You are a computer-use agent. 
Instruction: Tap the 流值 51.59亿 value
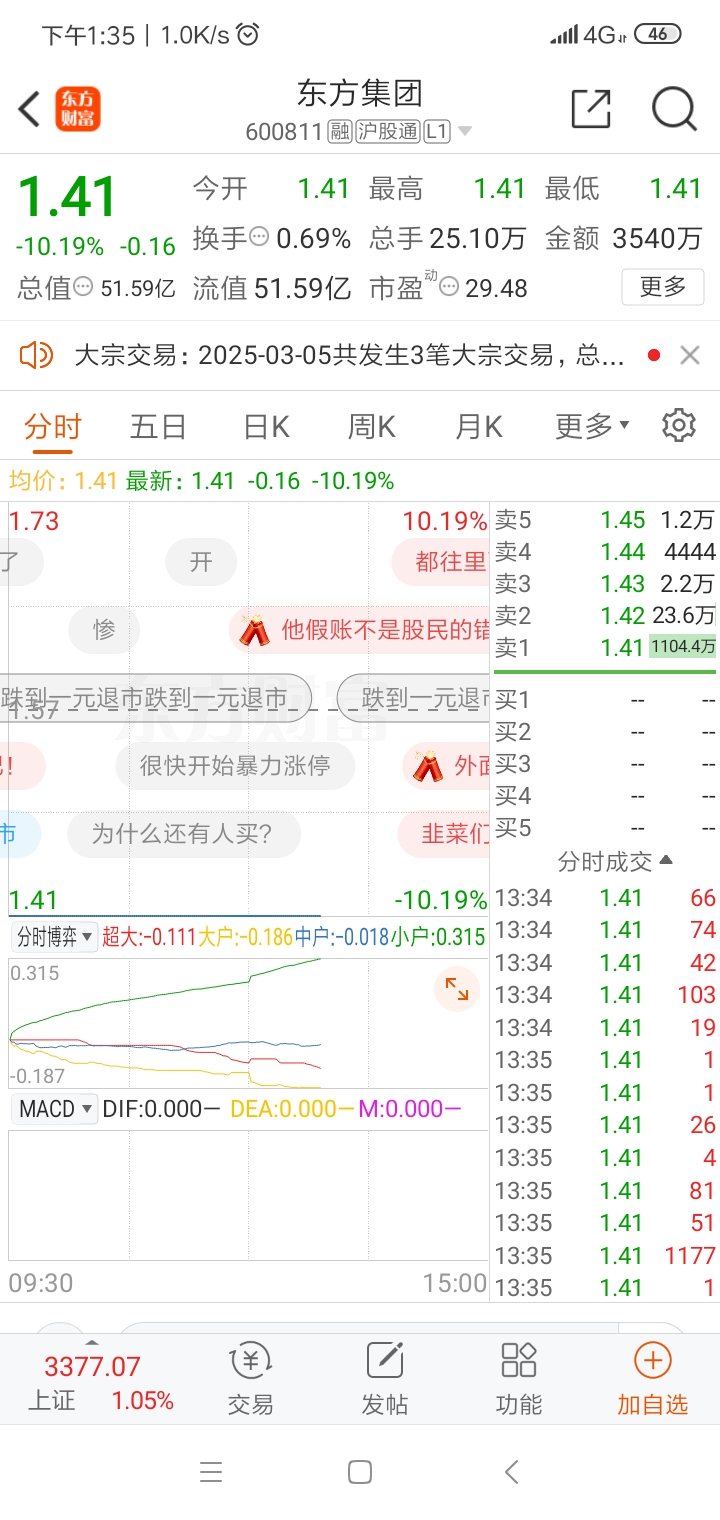[x=303, y=288]
